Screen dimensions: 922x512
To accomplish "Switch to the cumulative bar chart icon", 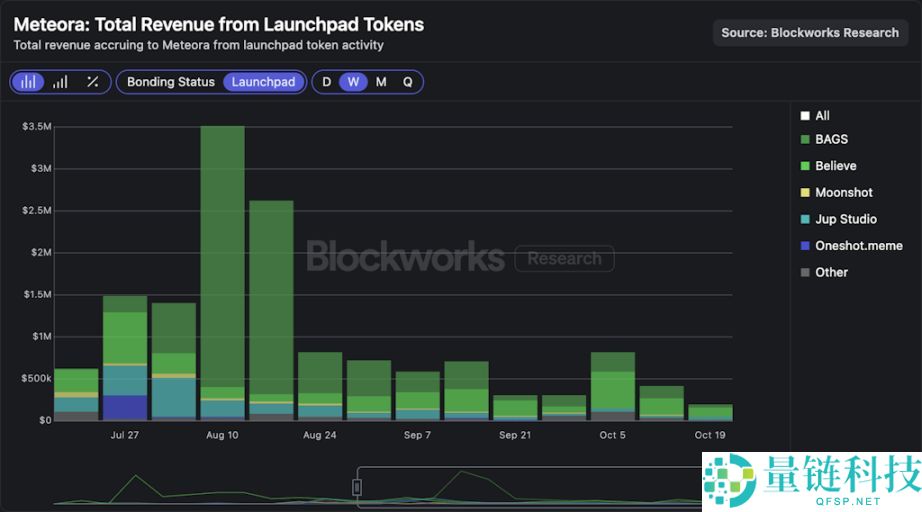I will click(x=60, y=82).
